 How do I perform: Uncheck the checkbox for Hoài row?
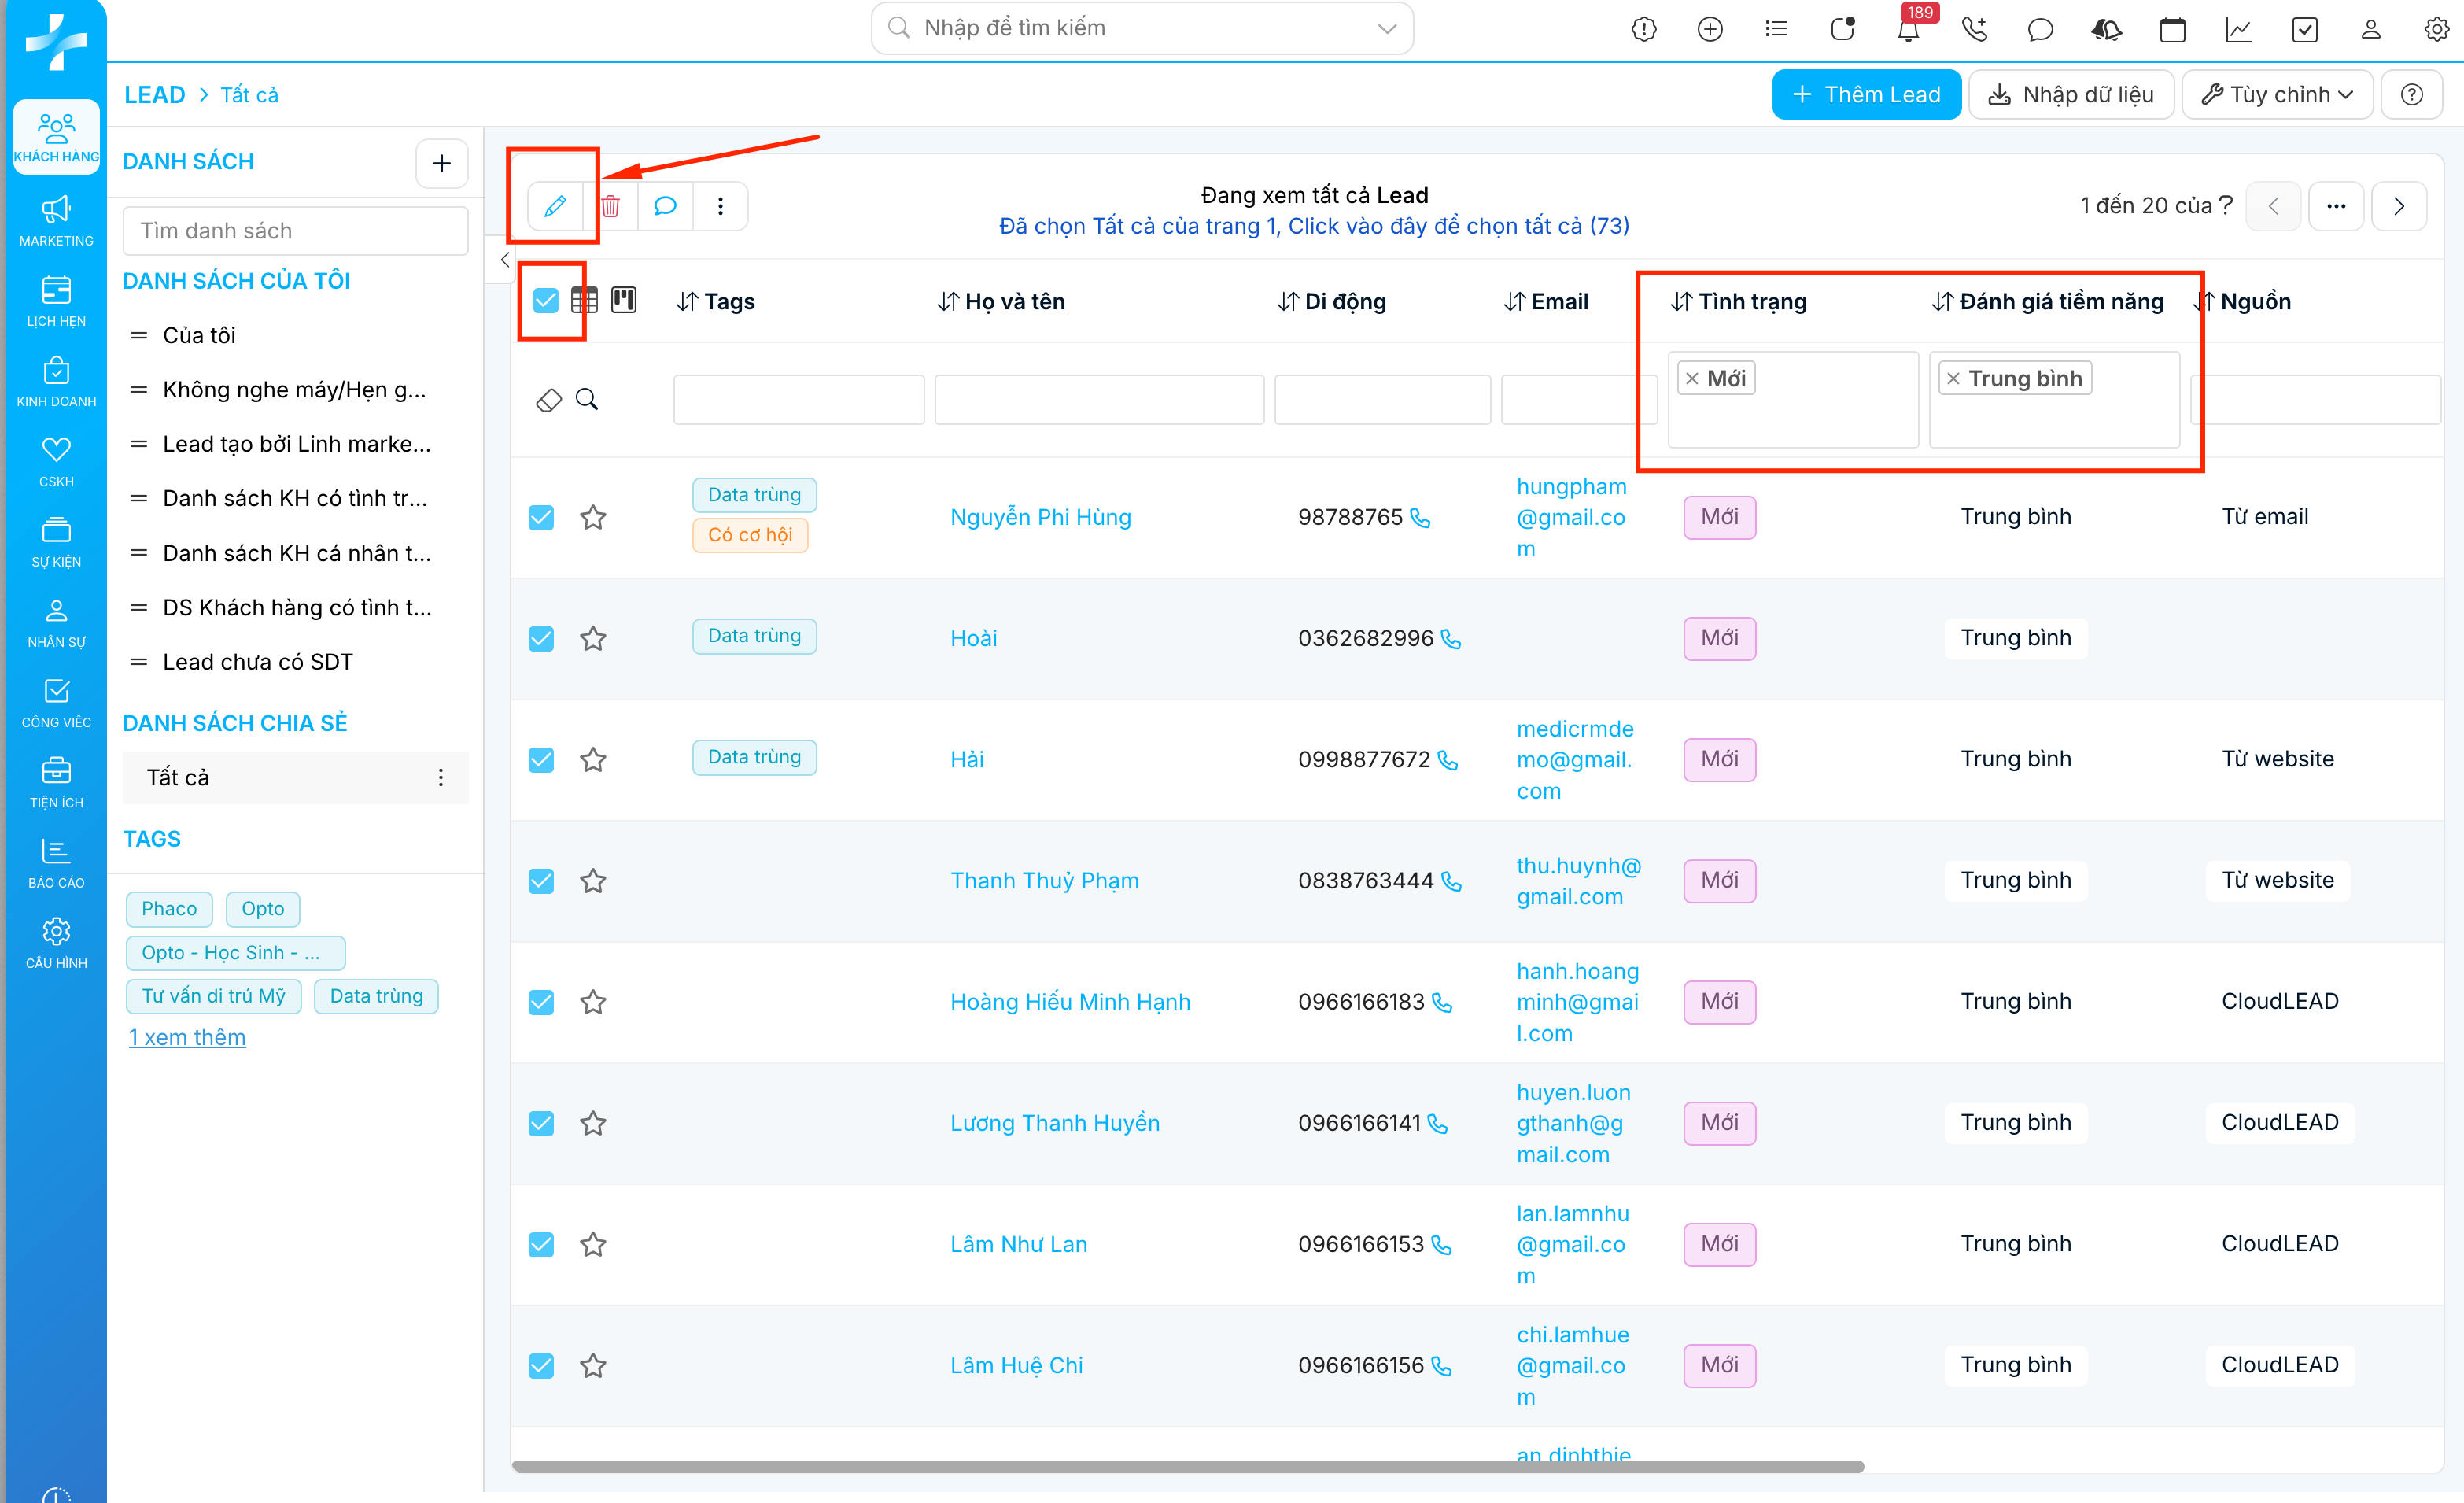click(541, 639)
